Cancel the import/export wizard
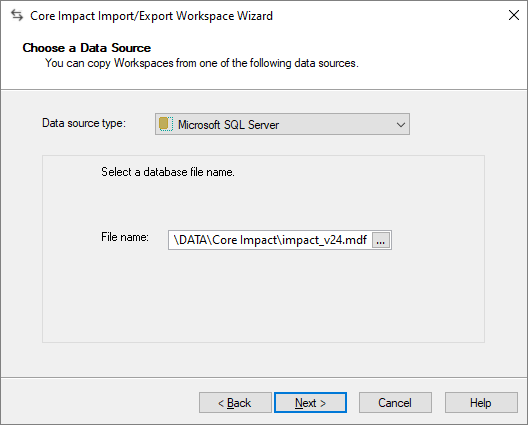528x425 pixels. [x=395, y=402]
